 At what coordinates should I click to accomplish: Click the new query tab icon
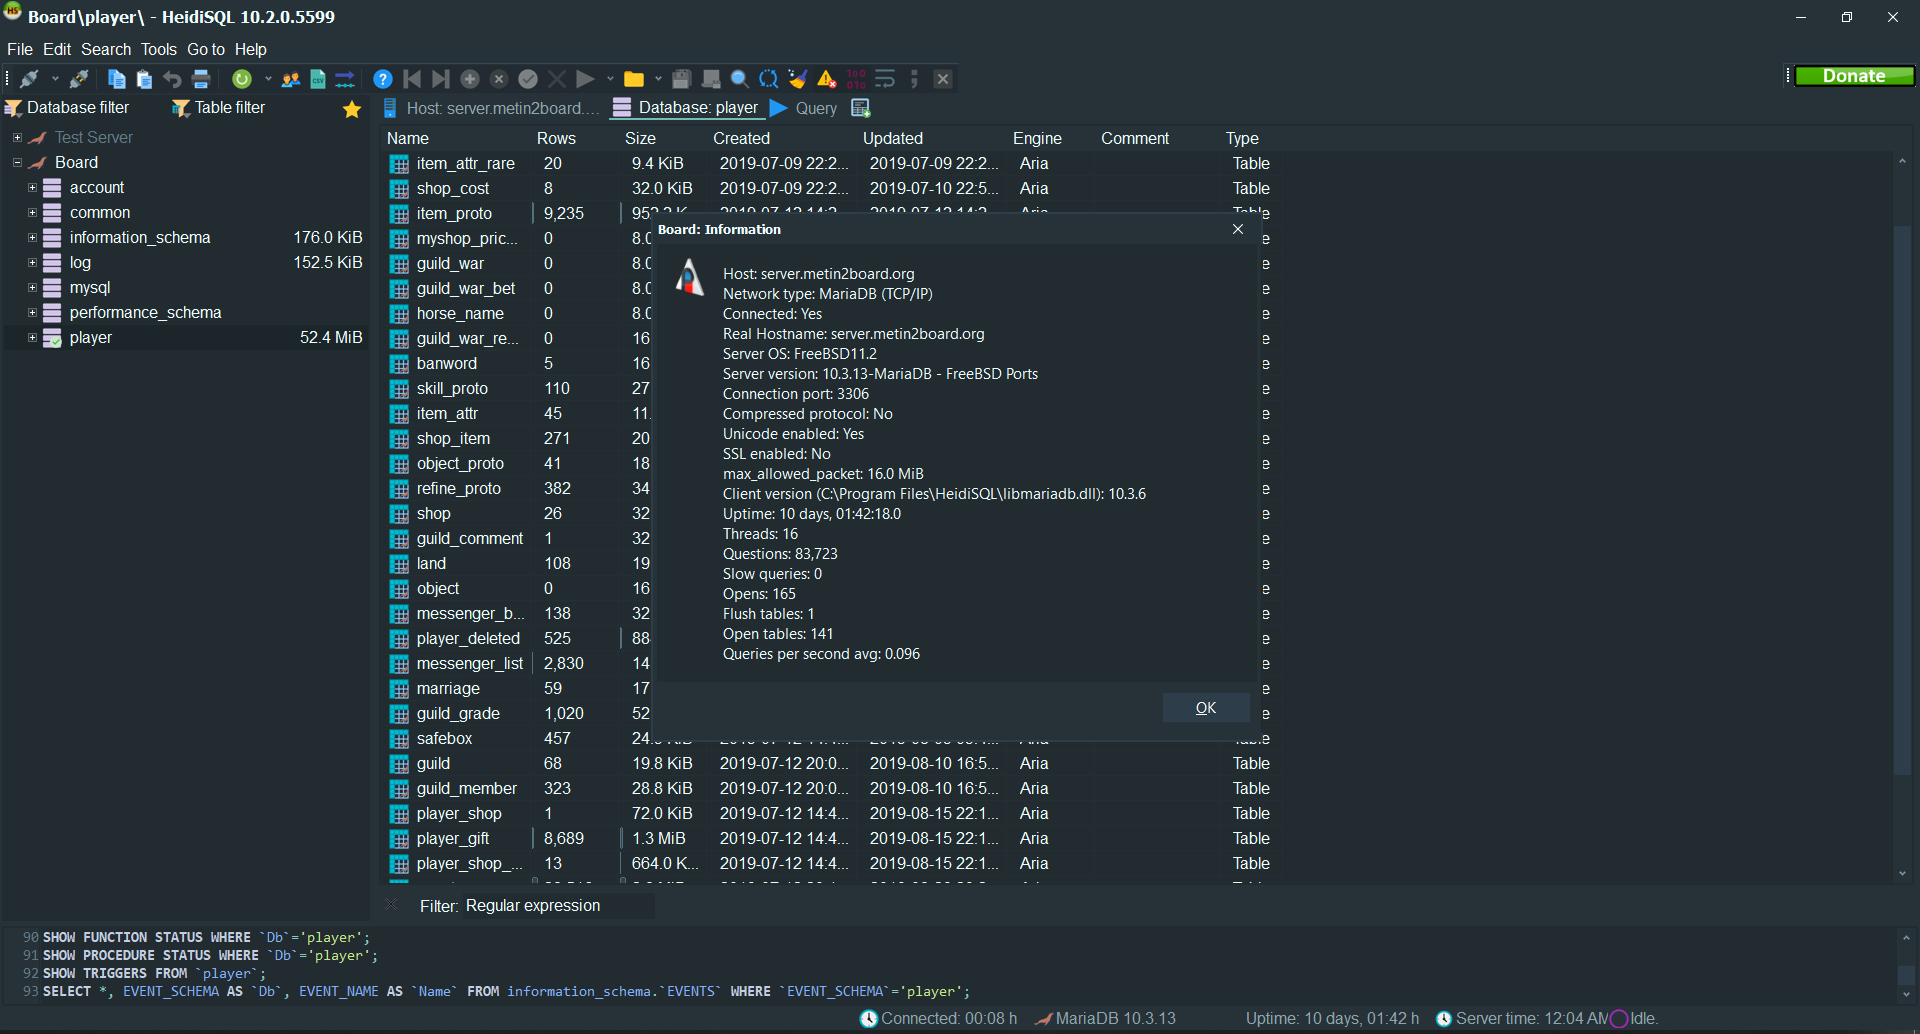860,108
